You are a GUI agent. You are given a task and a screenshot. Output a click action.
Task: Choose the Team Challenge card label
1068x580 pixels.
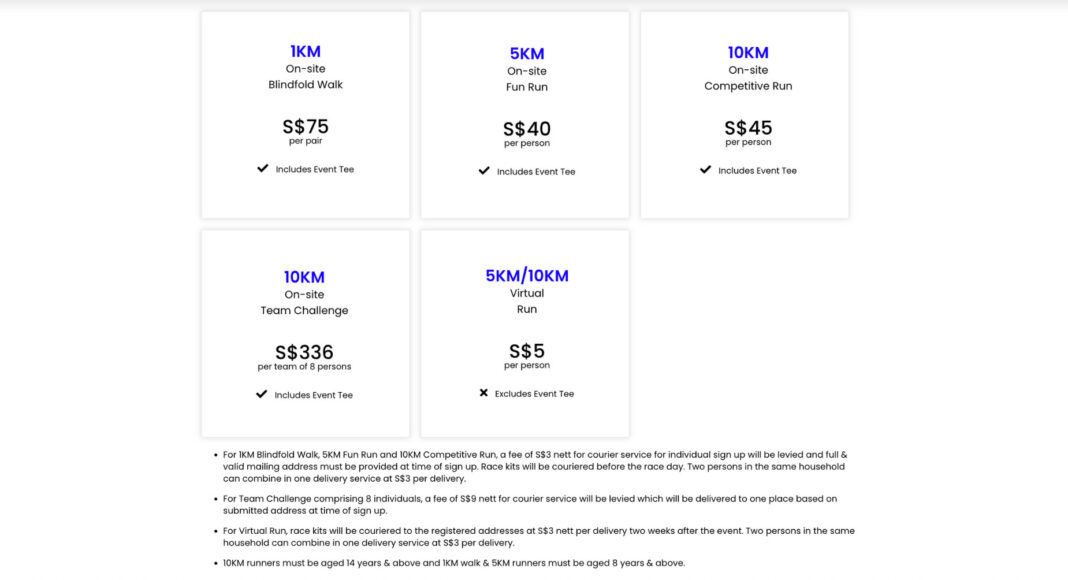click(x=304, y=310)
